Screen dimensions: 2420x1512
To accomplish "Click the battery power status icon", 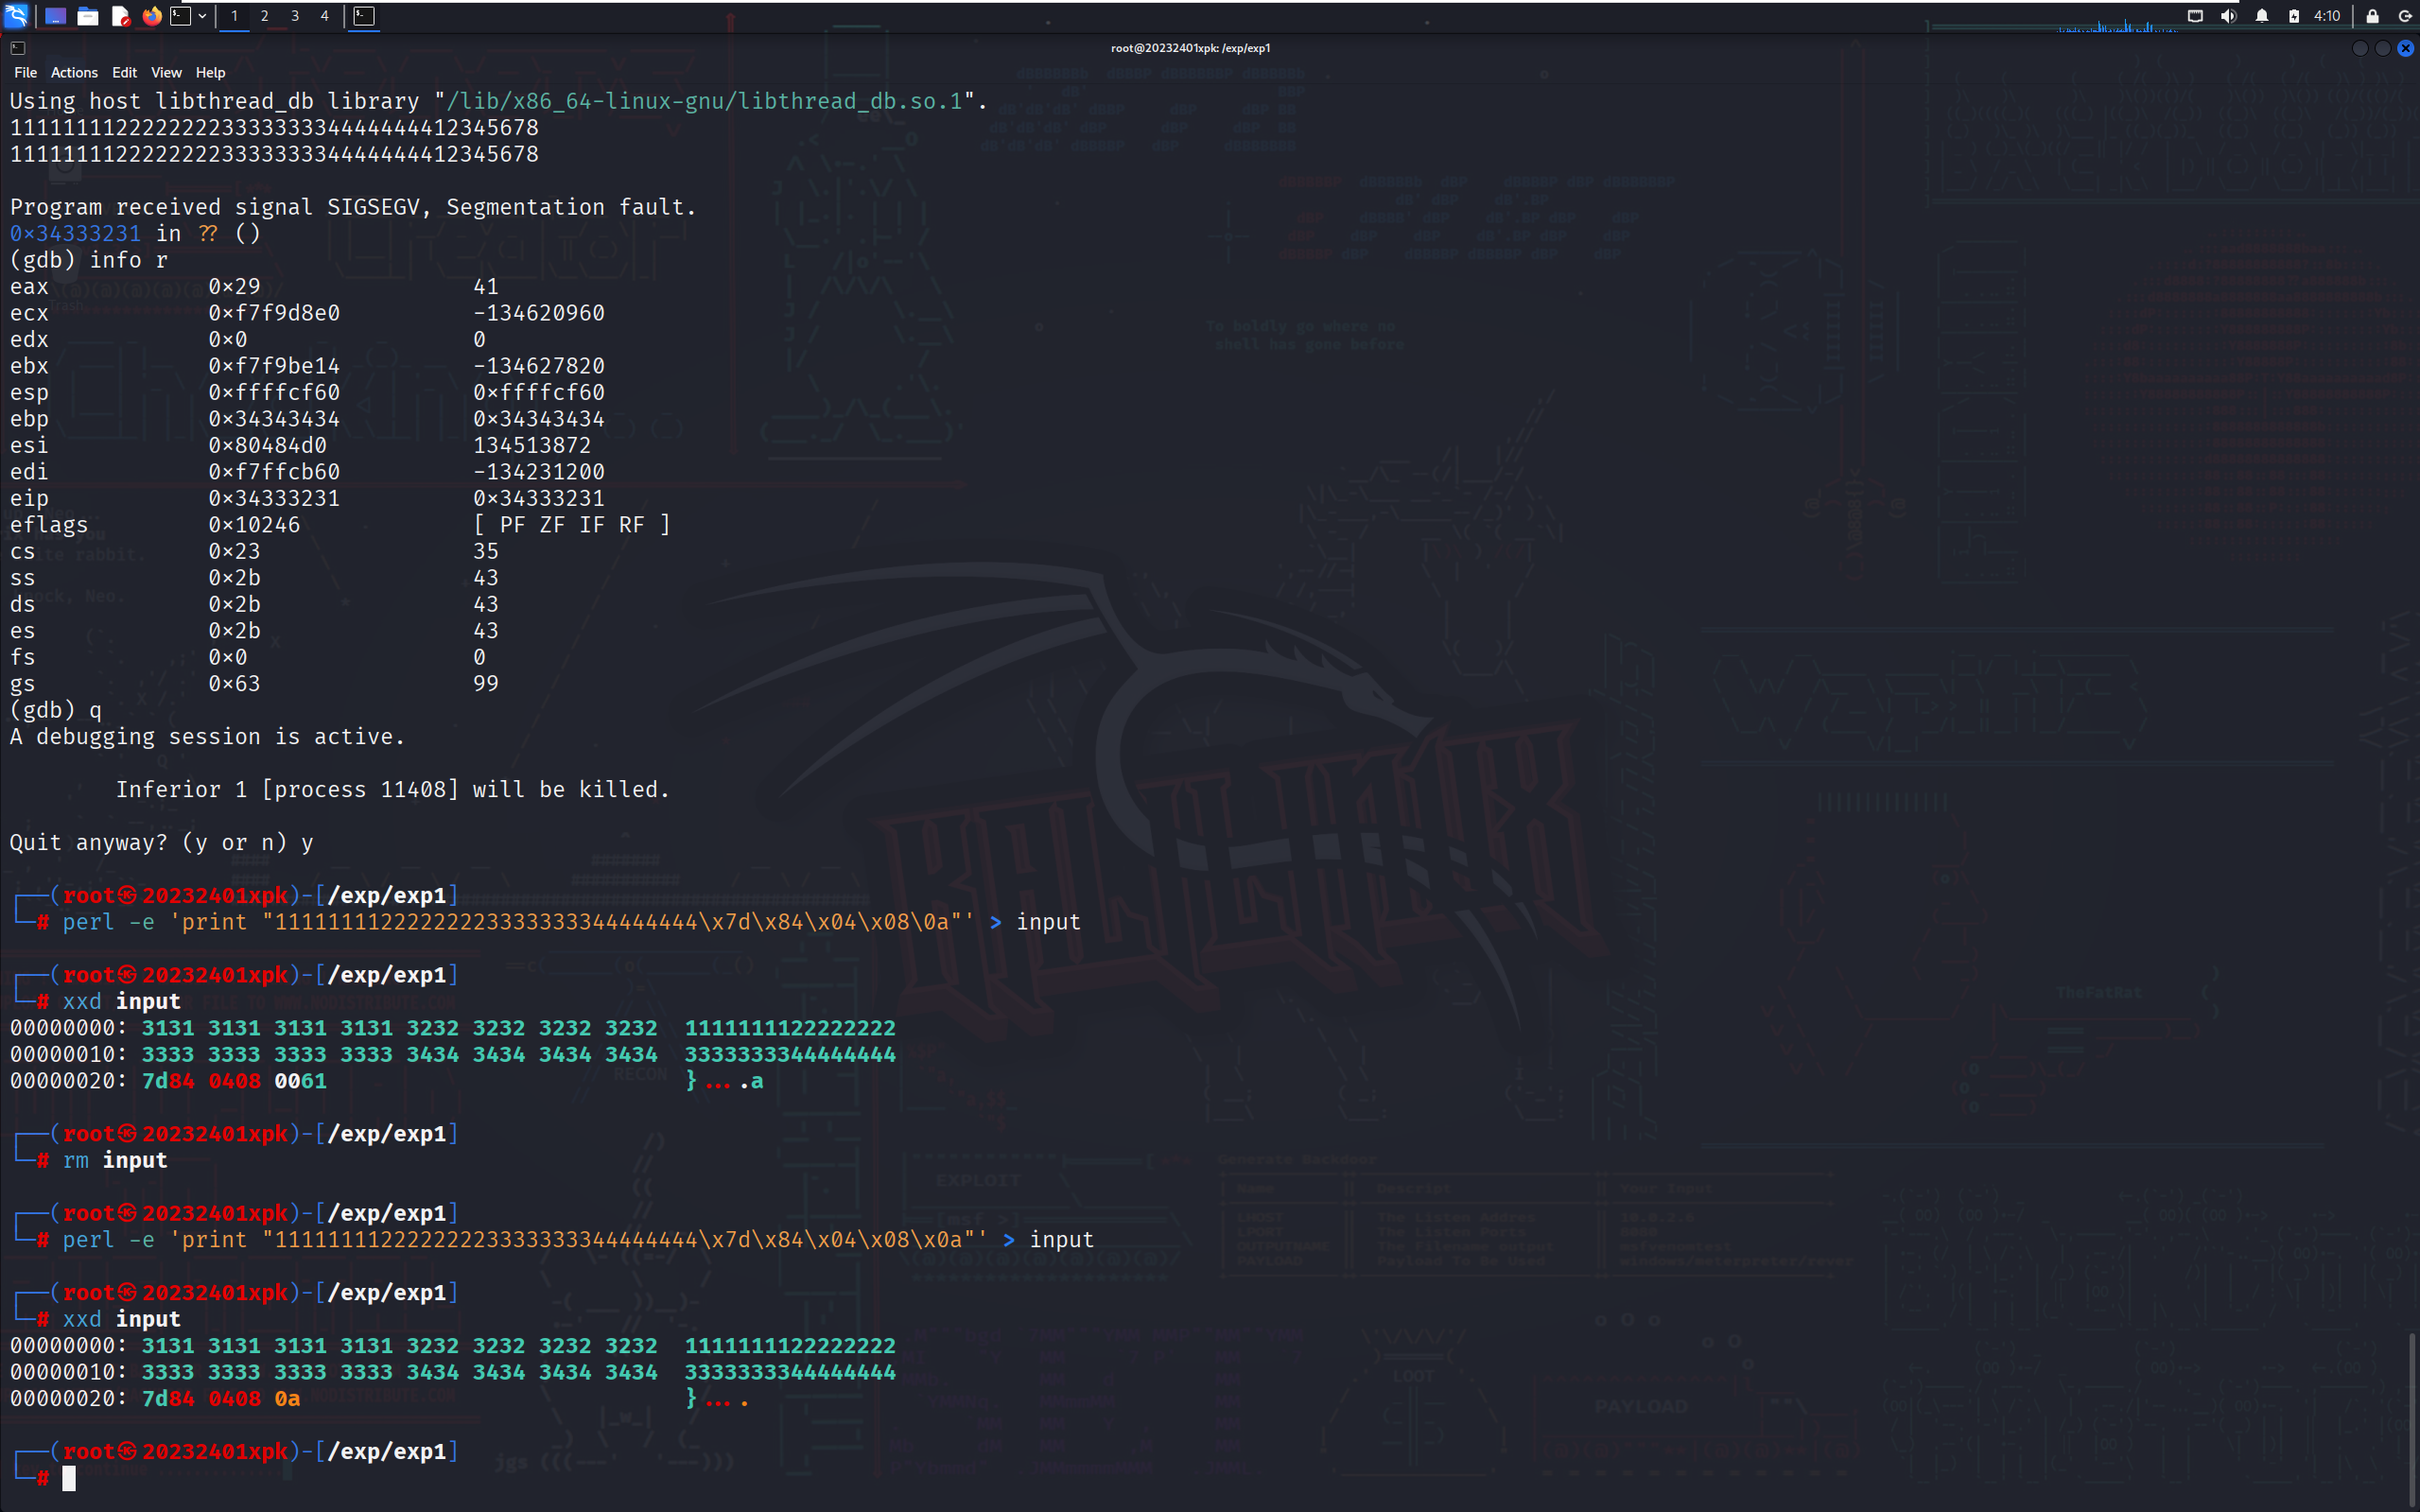I will coord(2294,16).
